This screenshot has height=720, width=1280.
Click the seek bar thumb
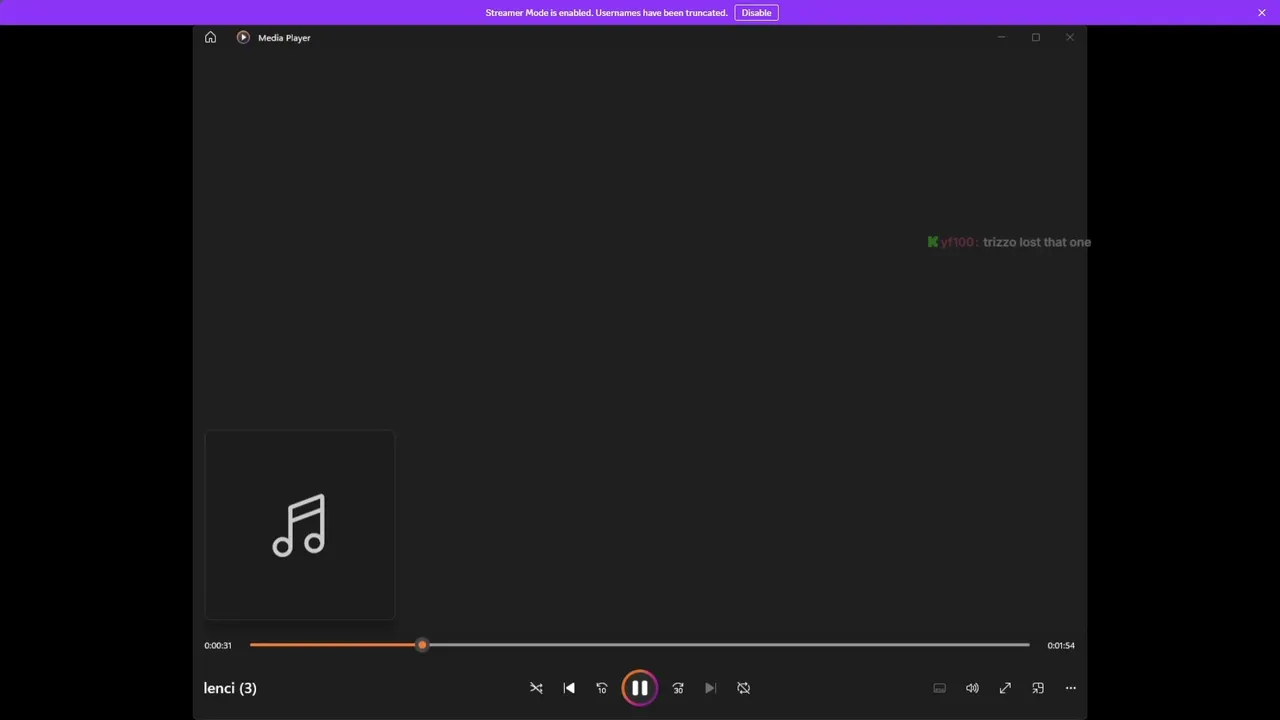pyautogui.click(x=422, y=645)
